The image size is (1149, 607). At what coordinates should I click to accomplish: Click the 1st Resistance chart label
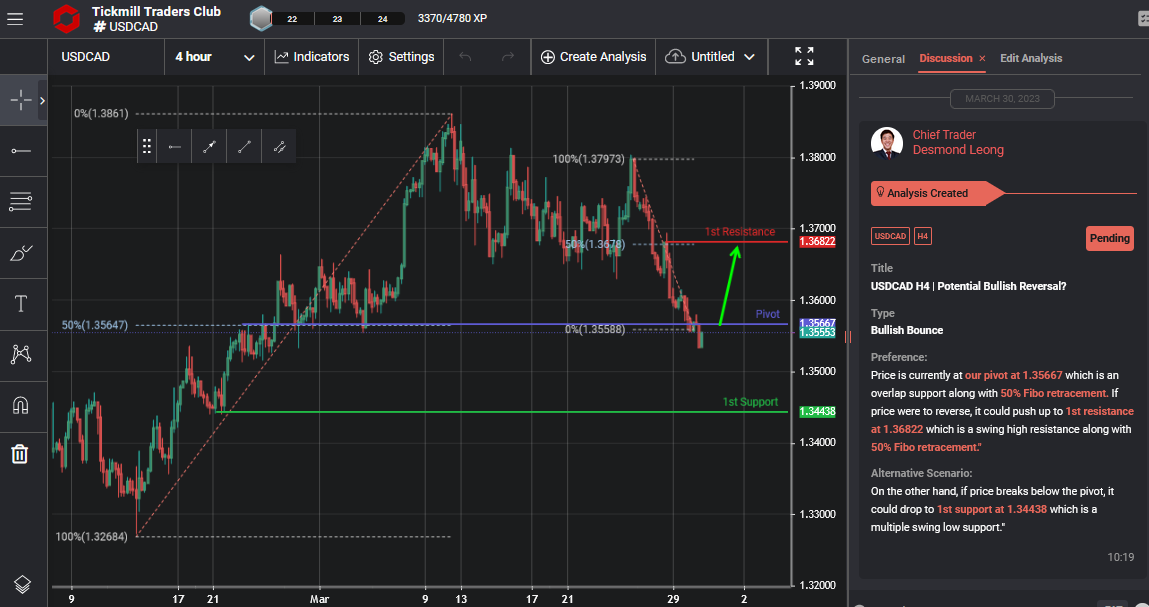[x=739, y=232]
